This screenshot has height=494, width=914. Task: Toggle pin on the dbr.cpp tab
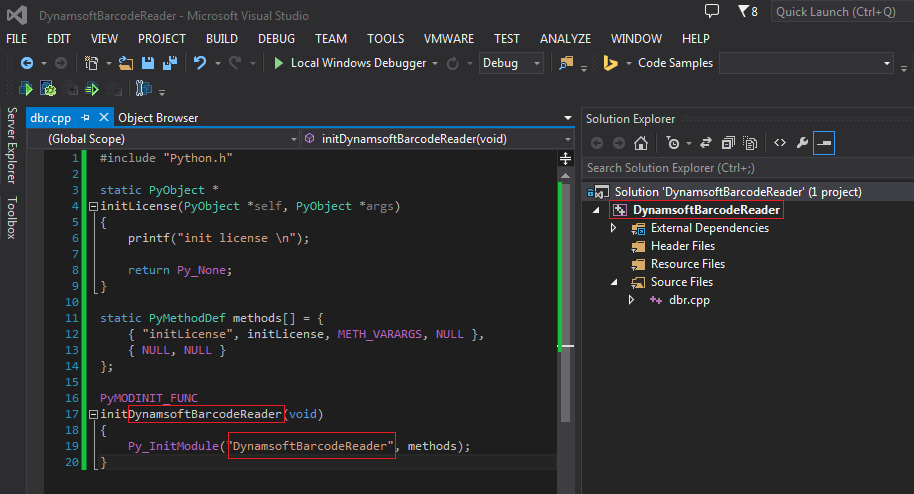pyautogui.click(x=86, y=118)
